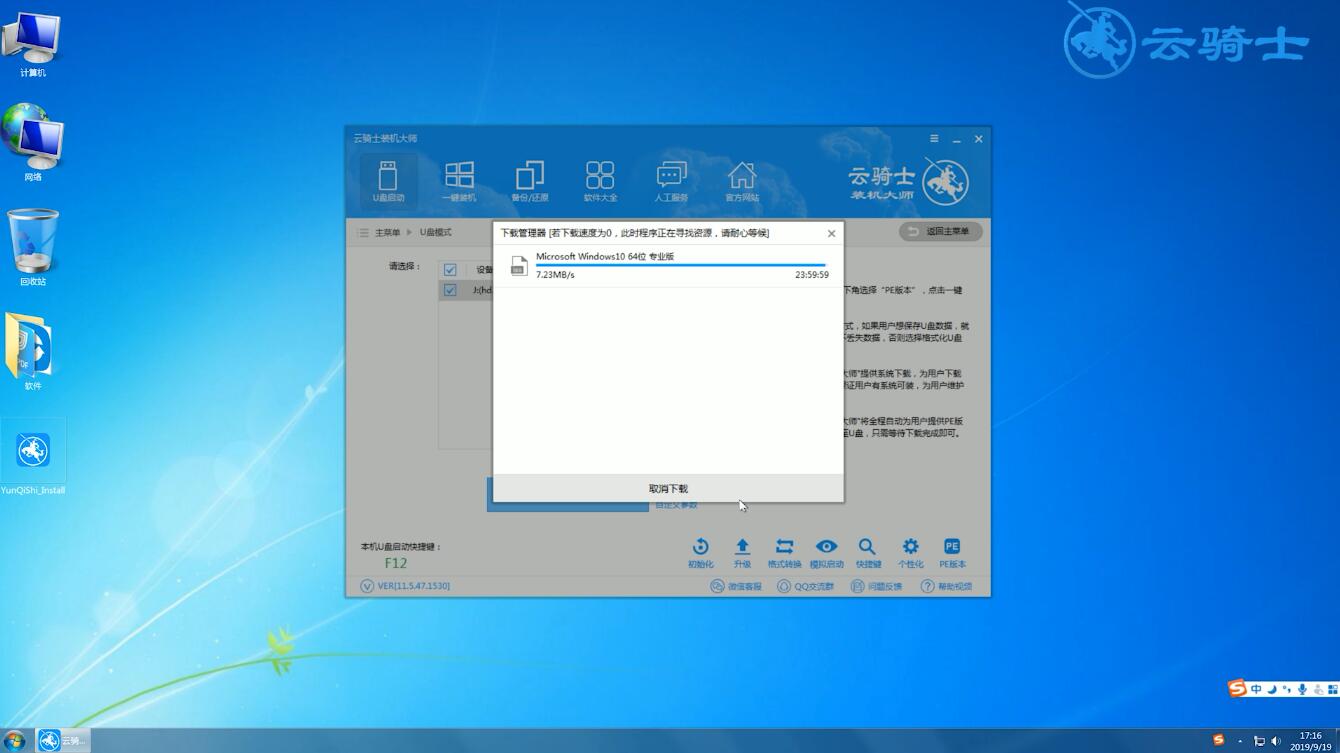Click the 7.23MB/s download speed text
Viewport: 1340px width, 753px height.
click(x=555, y=275)
